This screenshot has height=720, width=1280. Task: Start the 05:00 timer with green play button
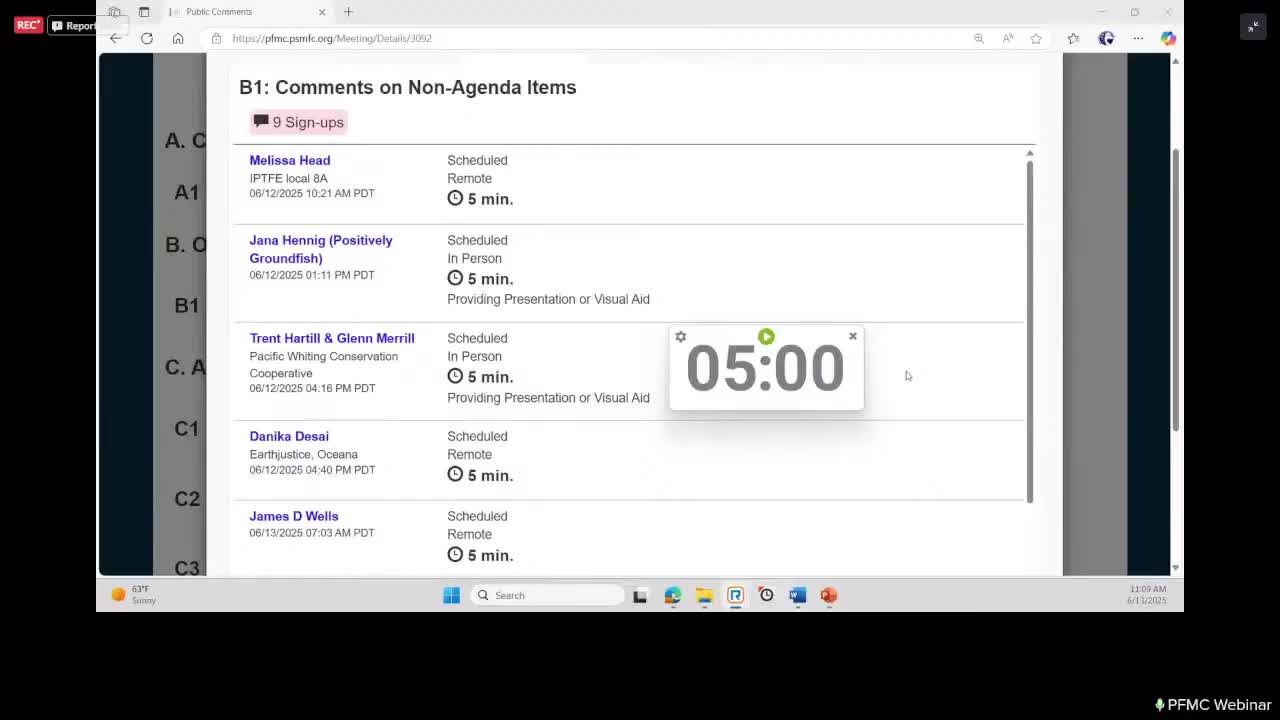coord(766,337)
